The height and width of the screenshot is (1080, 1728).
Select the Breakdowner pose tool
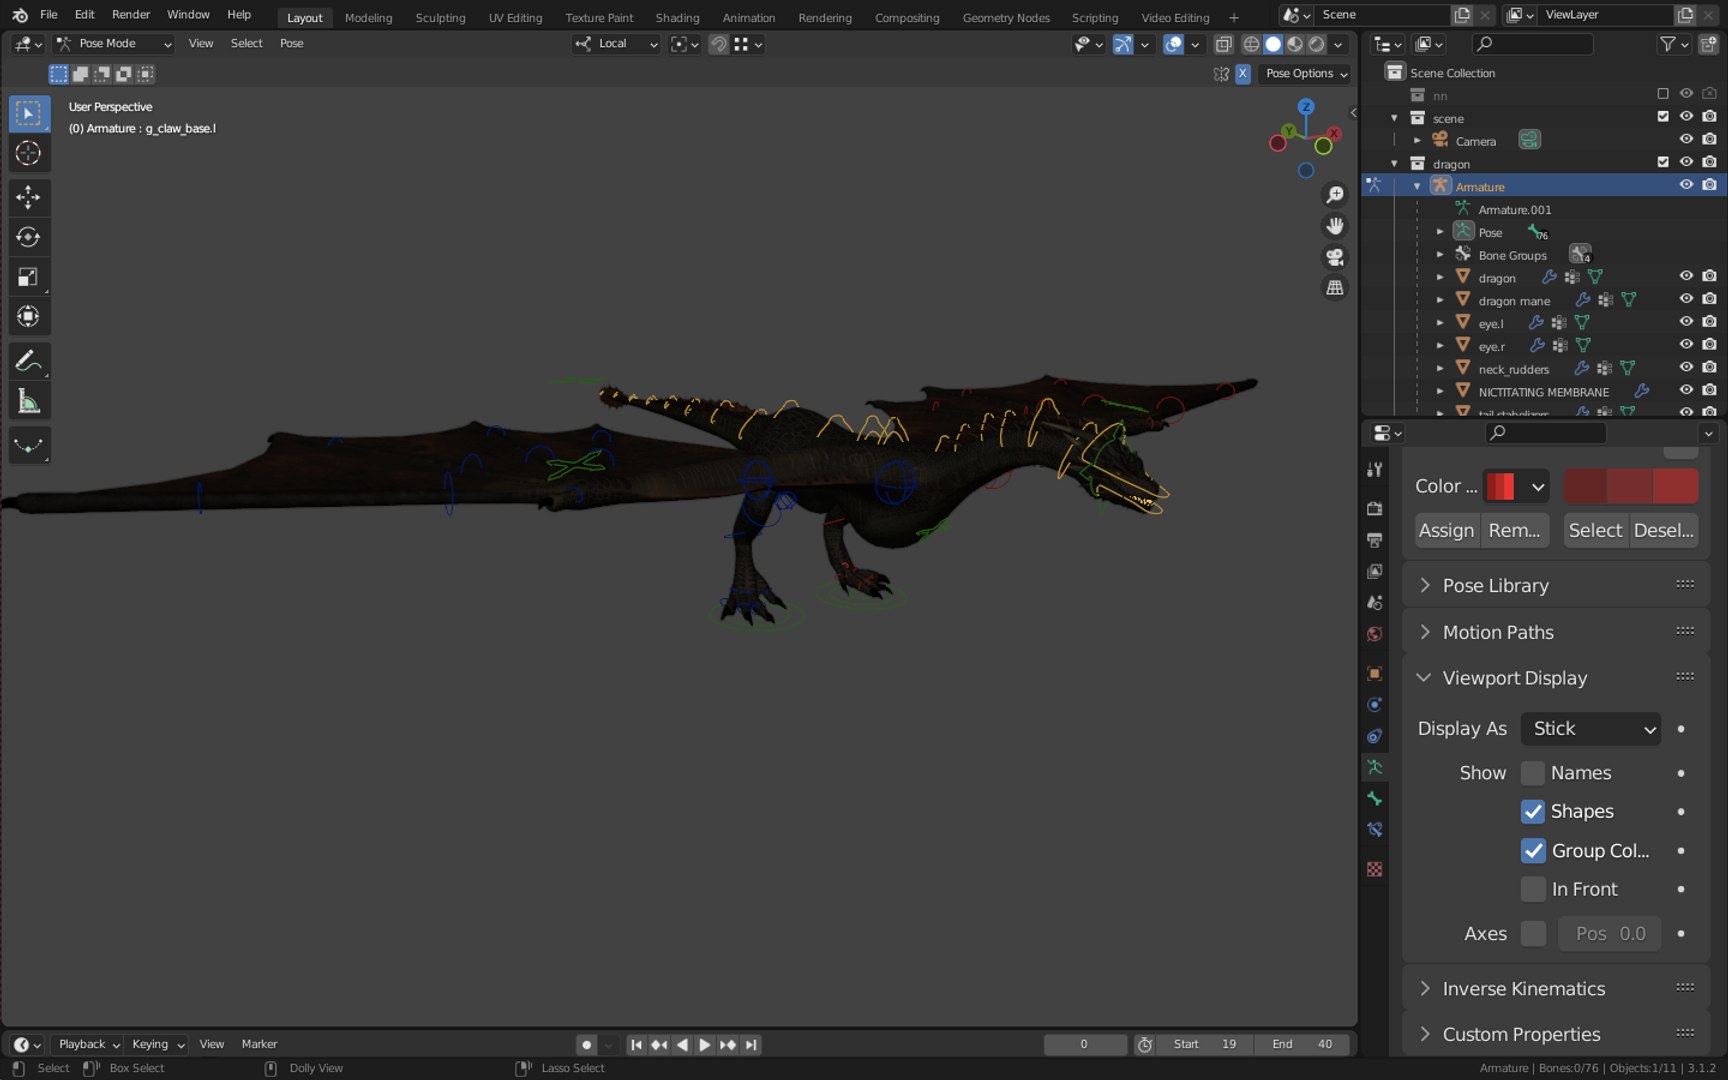coord(29,445)
